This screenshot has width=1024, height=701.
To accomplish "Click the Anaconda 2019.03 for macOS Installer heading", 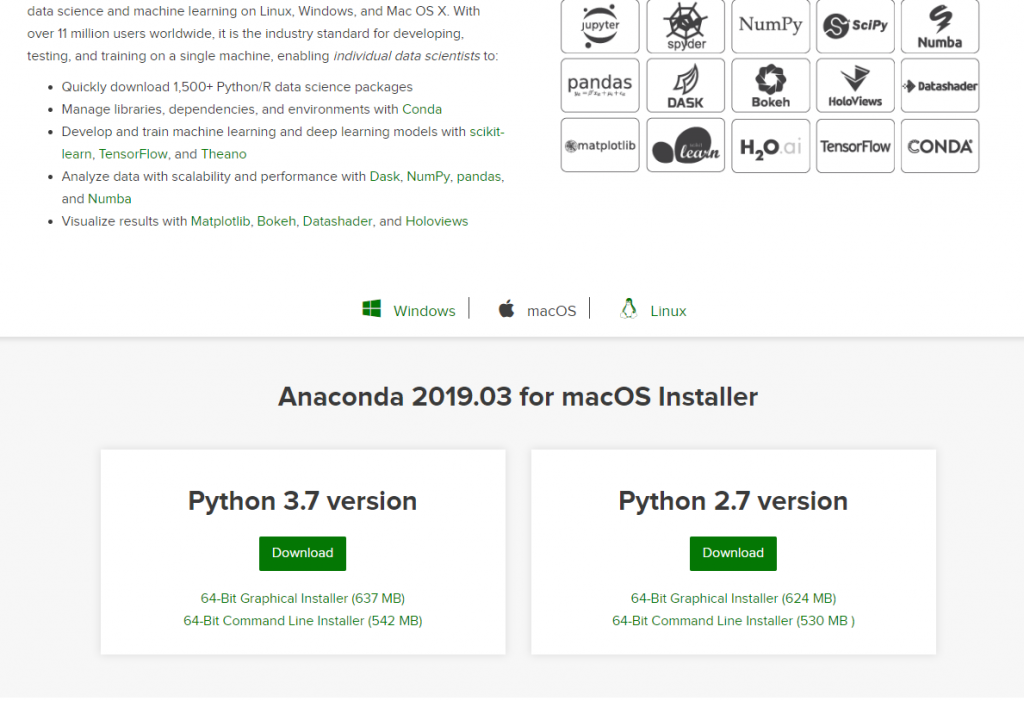I will coord(518,397).
